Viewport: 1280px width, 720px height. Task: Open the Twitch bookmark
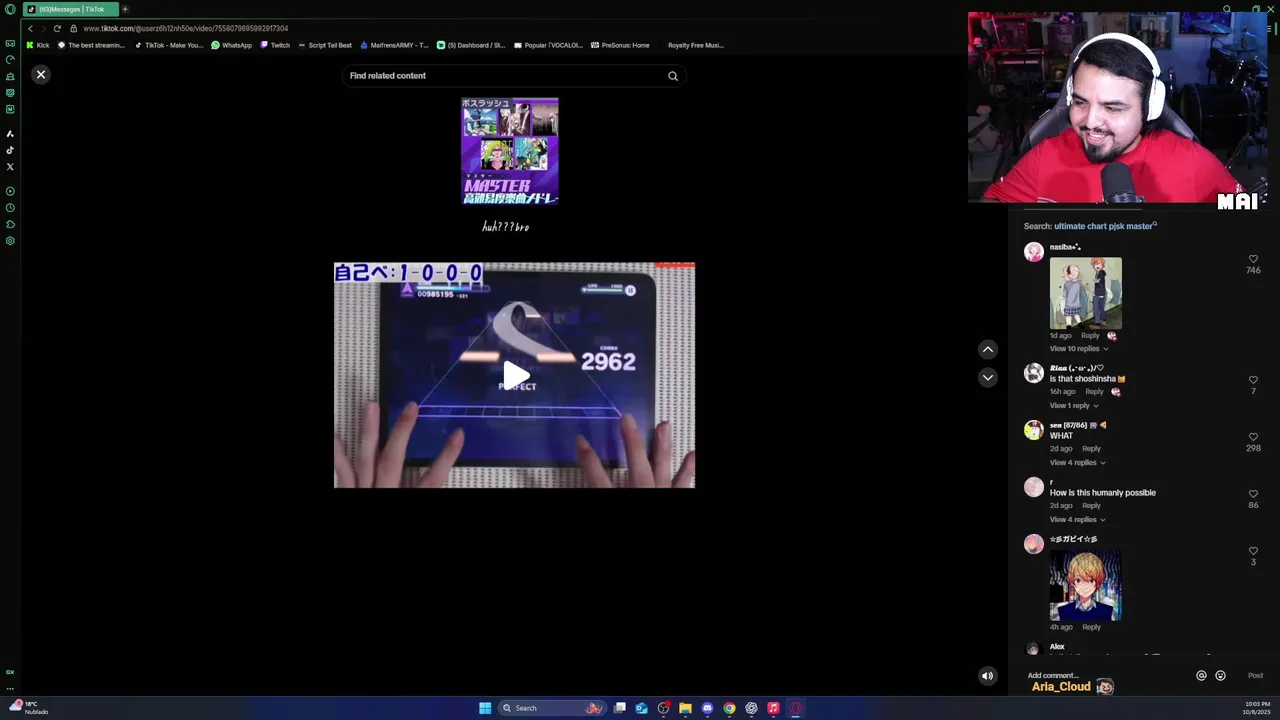coord(275,45)
